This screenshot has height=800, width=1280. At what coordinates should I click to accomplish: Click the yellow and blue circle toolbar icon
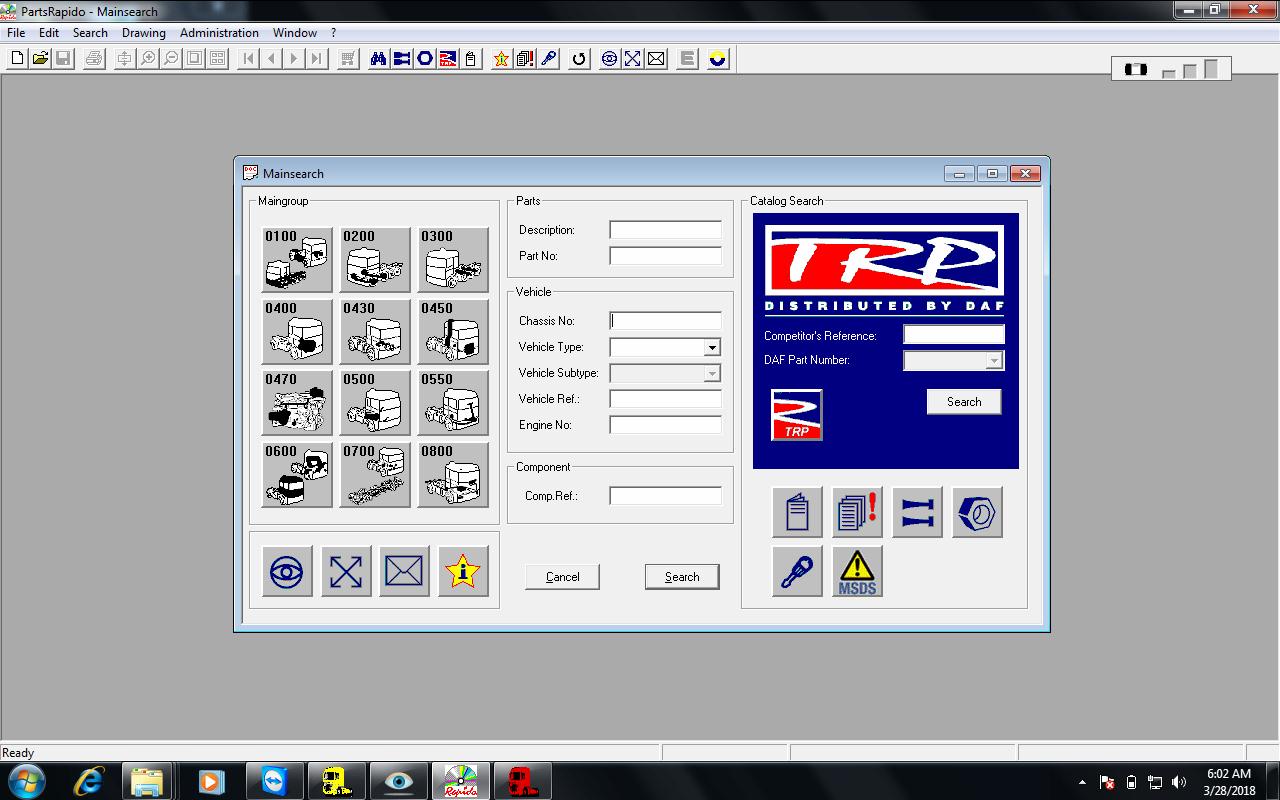[x=717, y=58]
